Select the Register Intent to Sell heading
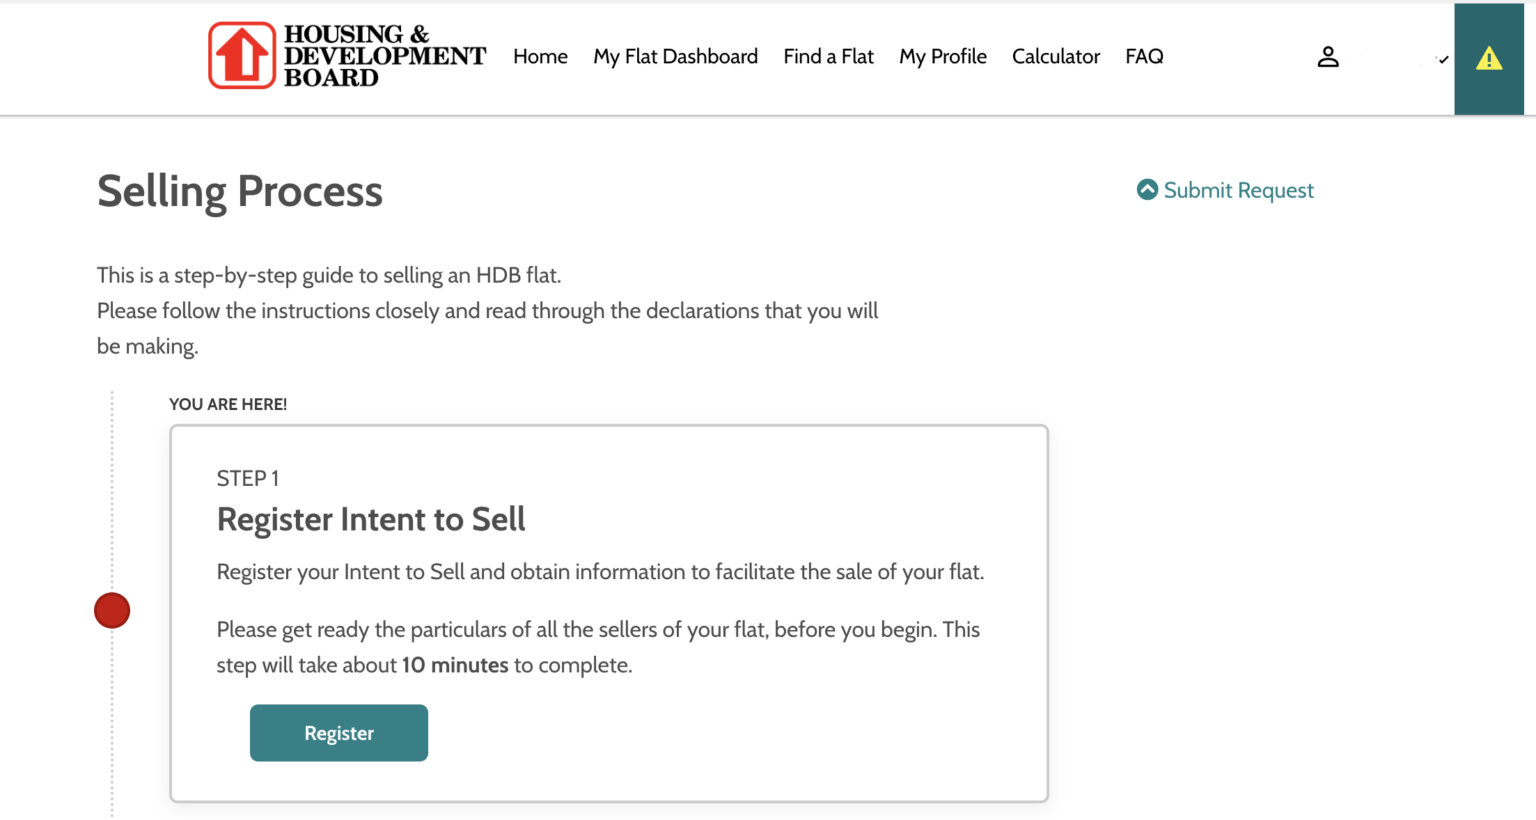 [x=371, y=519]
